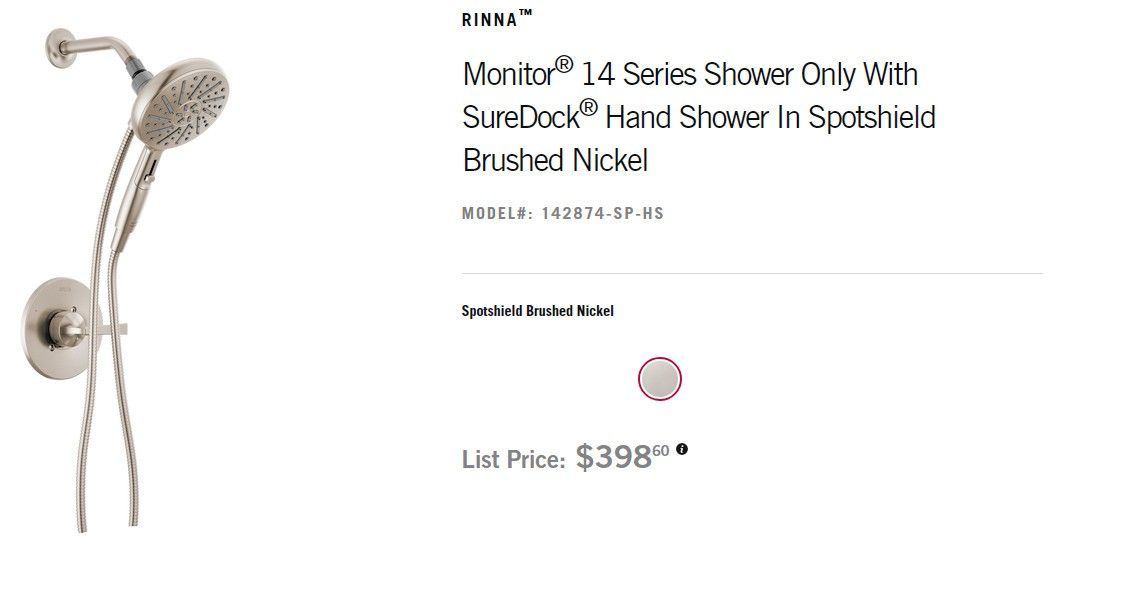1135x604 pixels.
Task: Click 'Brushed Nickel' on title's last line
Action: [555, 160]
